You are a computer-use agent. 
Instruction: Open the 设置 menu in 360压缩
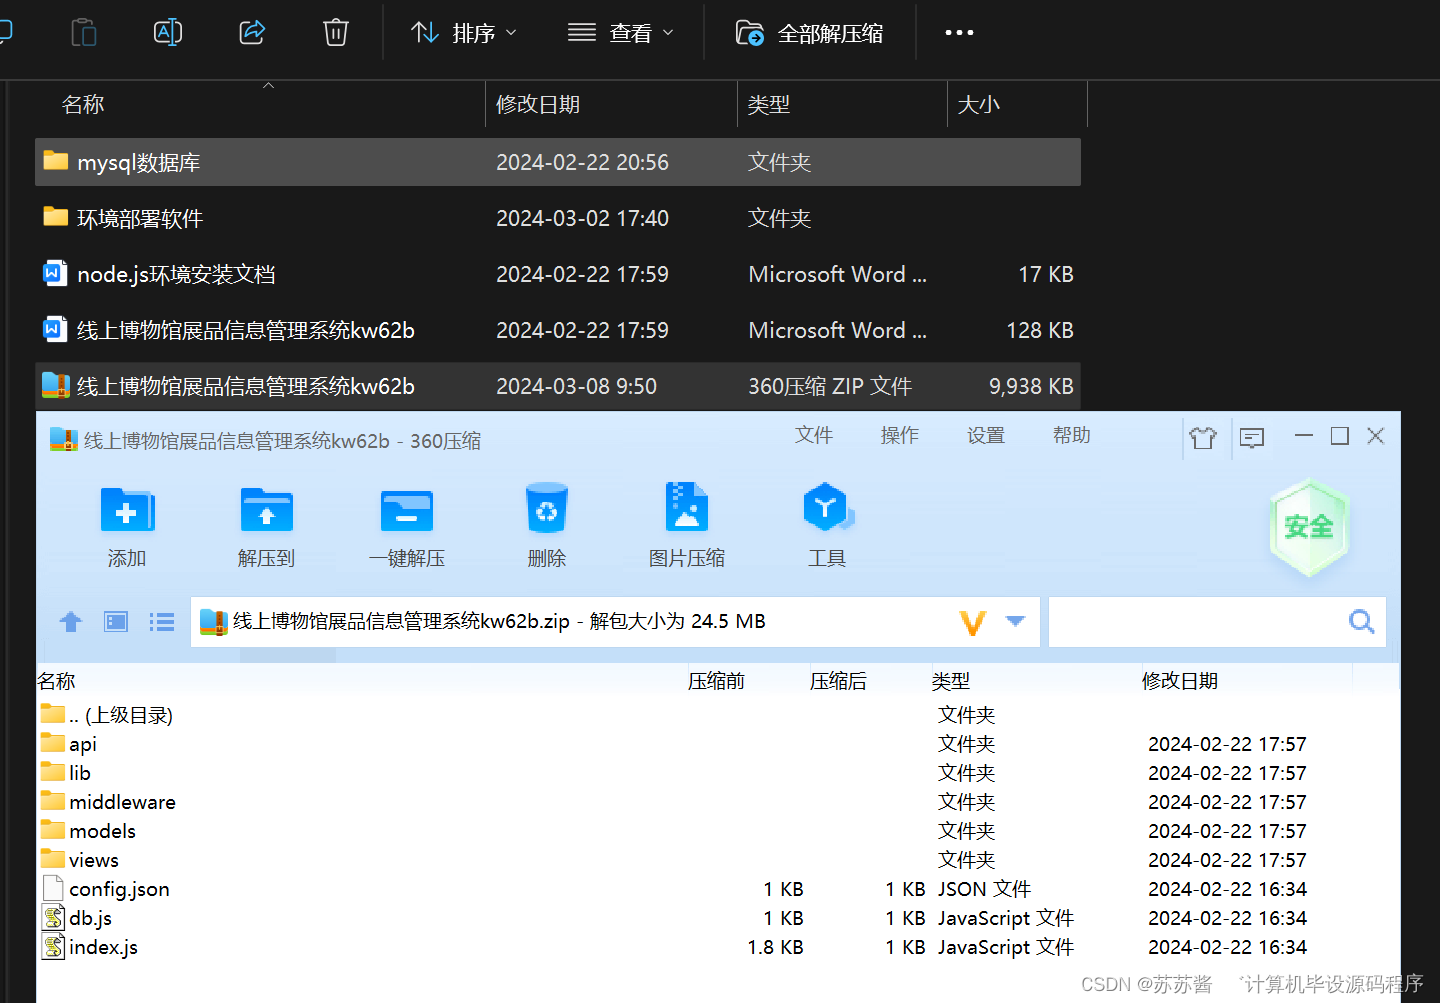pos(984,435)
